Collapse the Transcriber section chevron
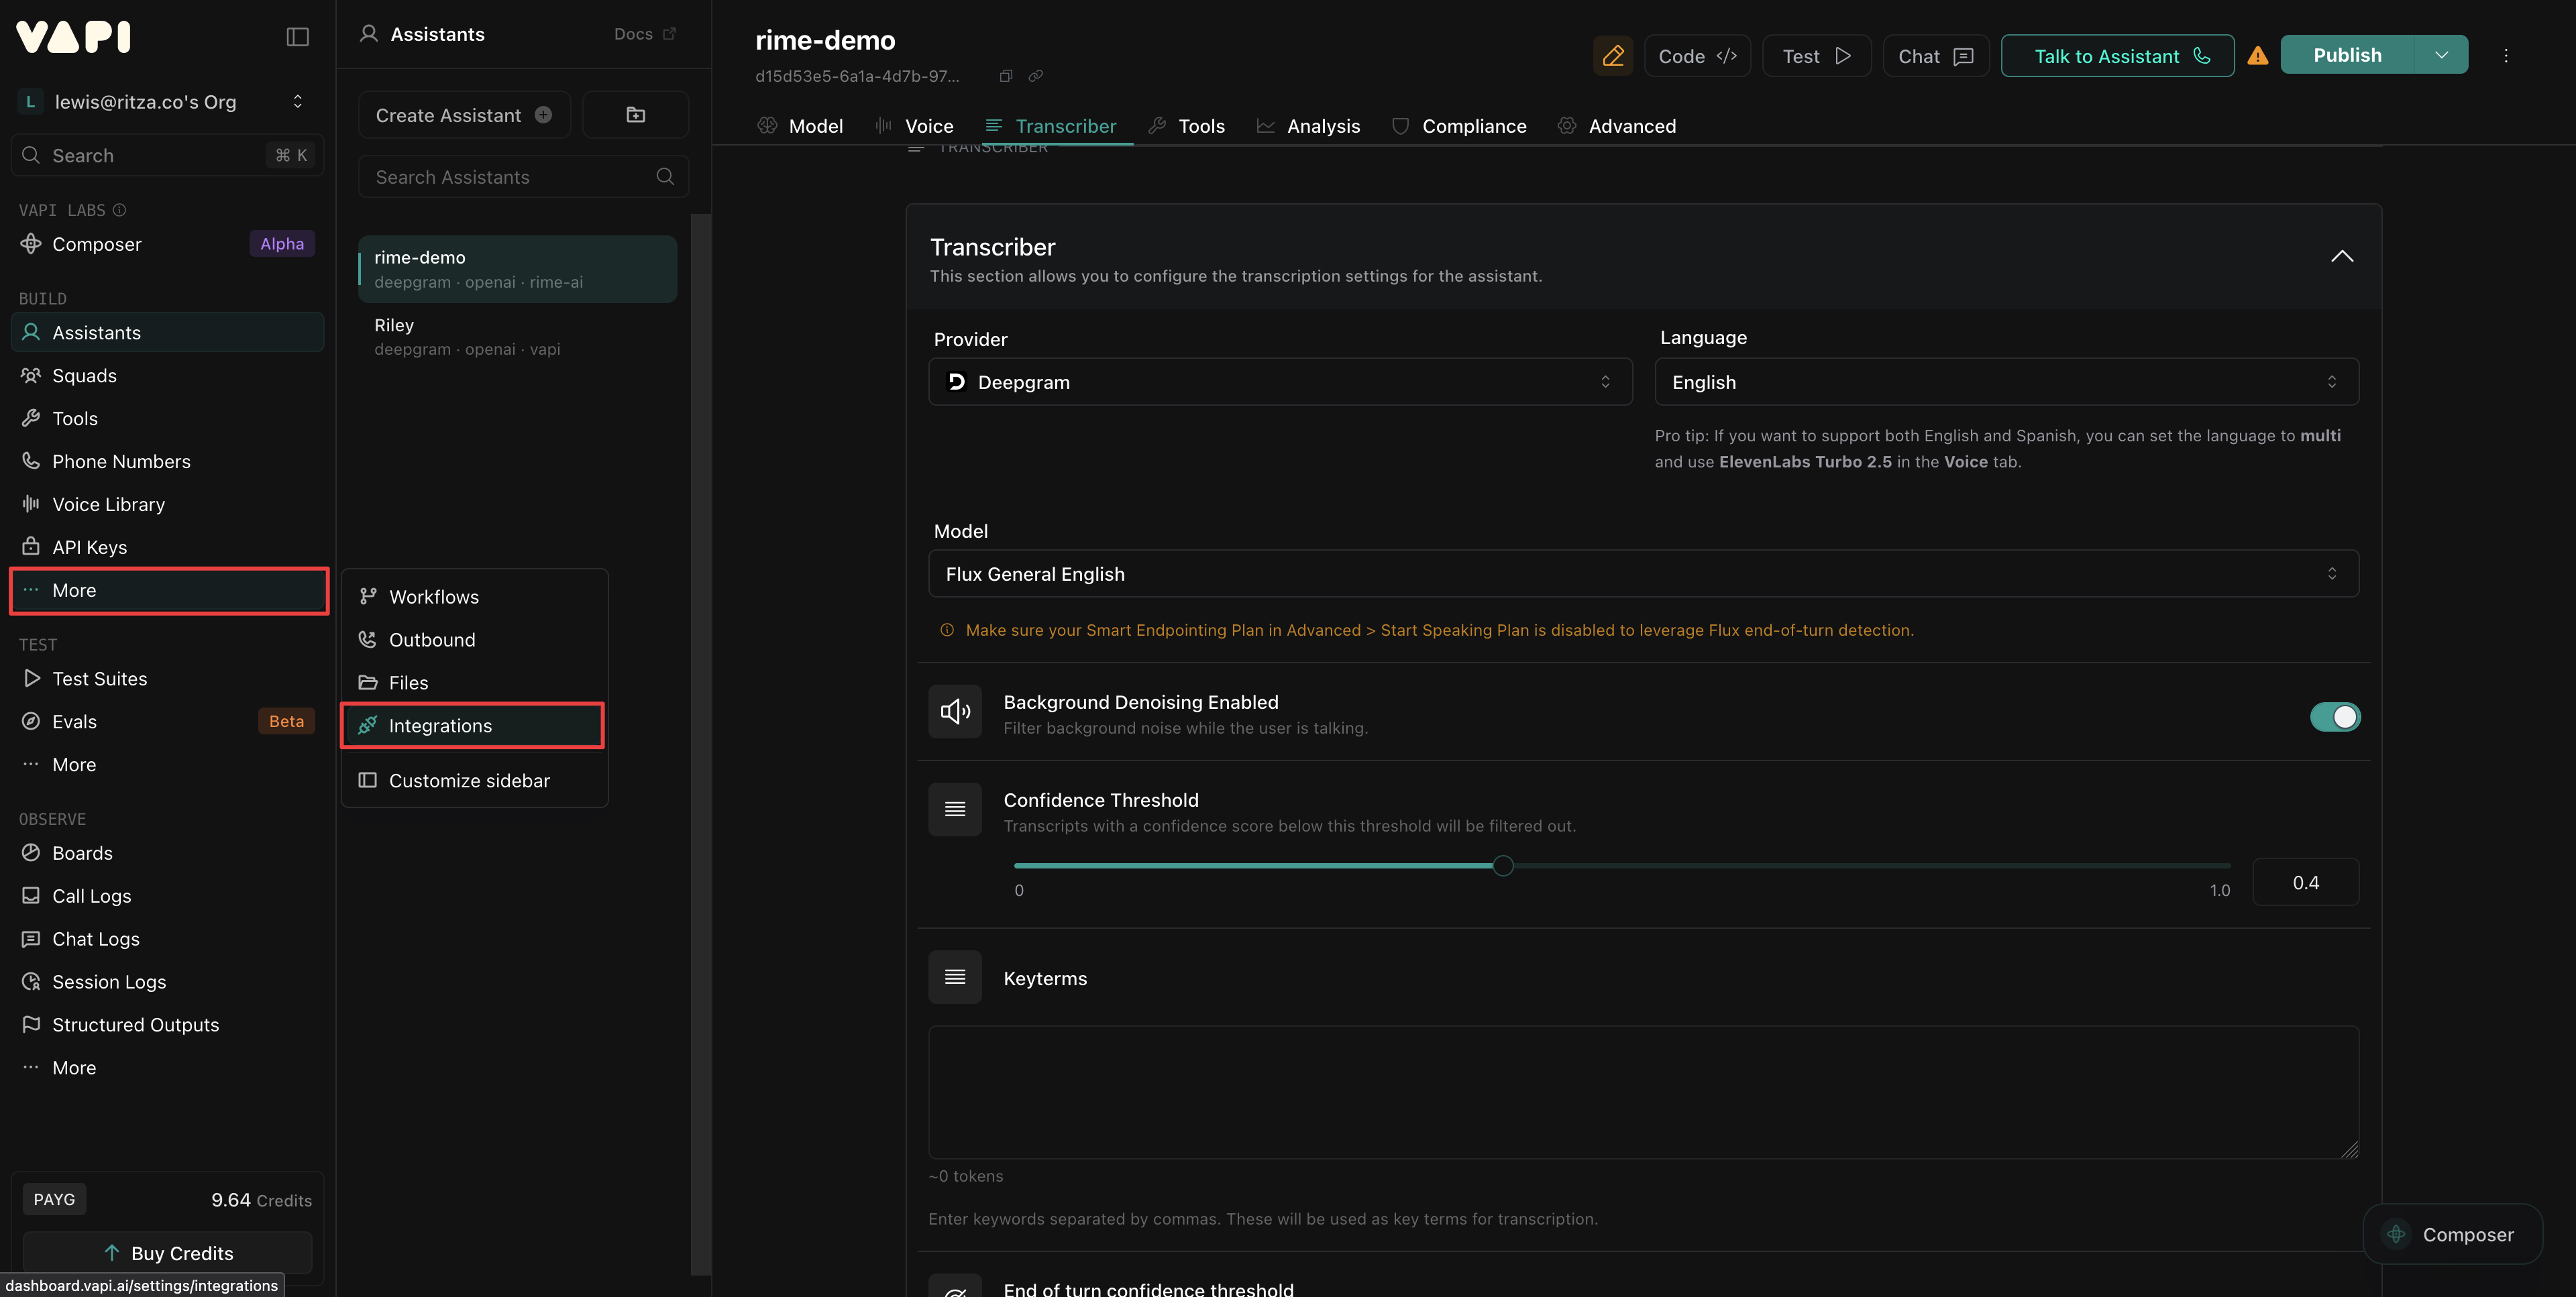The height and width of the screenshot is (1297, 2576). [2341, 257]
